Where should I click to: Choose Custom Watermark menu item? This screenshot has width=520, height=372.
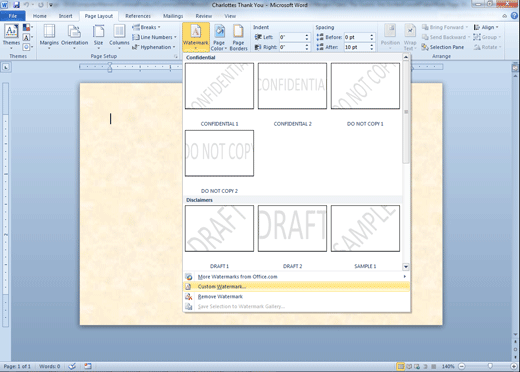tap(296, 287)
